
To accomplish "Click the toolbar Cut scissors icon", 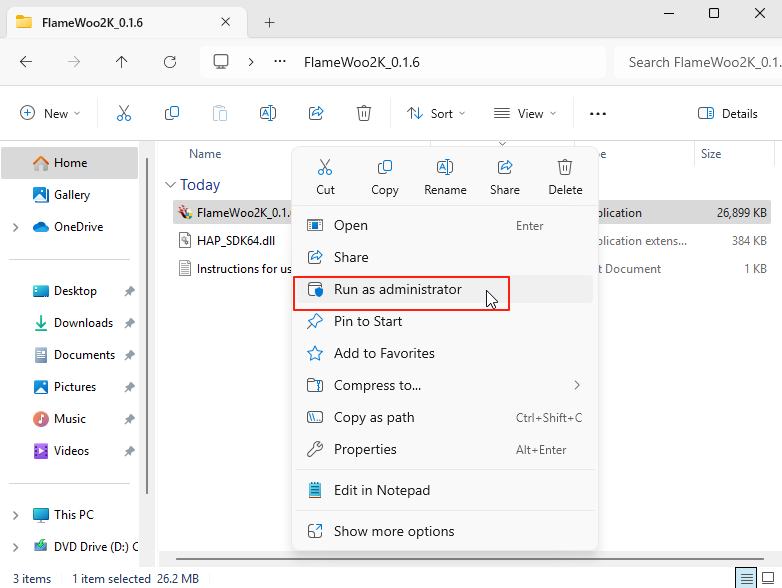I will click(x=124, y=113).
